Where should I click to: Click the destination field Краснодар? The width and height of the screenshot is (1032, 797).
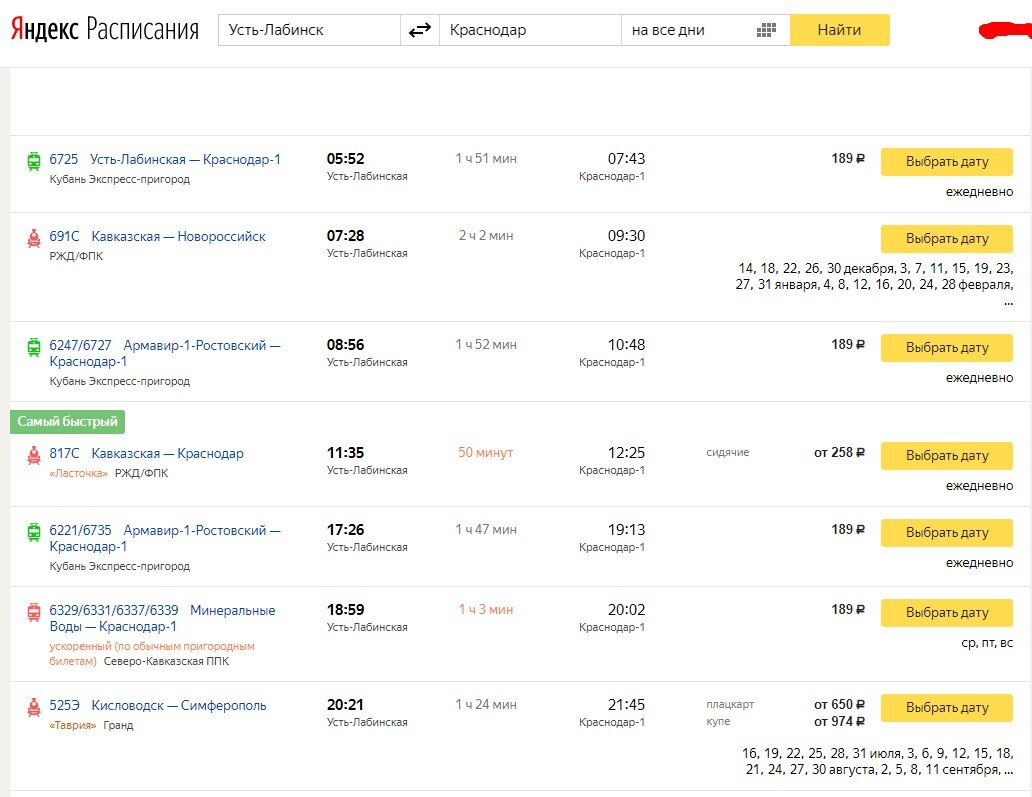pyautogui.click(x=530, y=30)
